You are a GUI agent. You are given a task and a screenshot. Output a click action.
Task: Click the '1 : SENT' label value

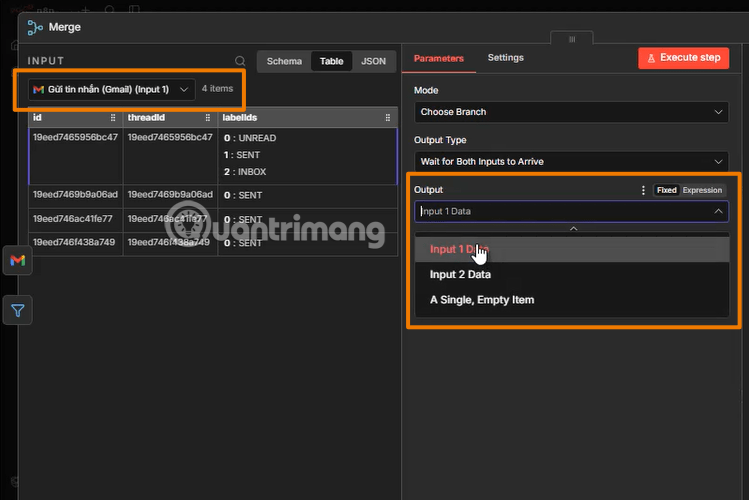tap(242, 155)
